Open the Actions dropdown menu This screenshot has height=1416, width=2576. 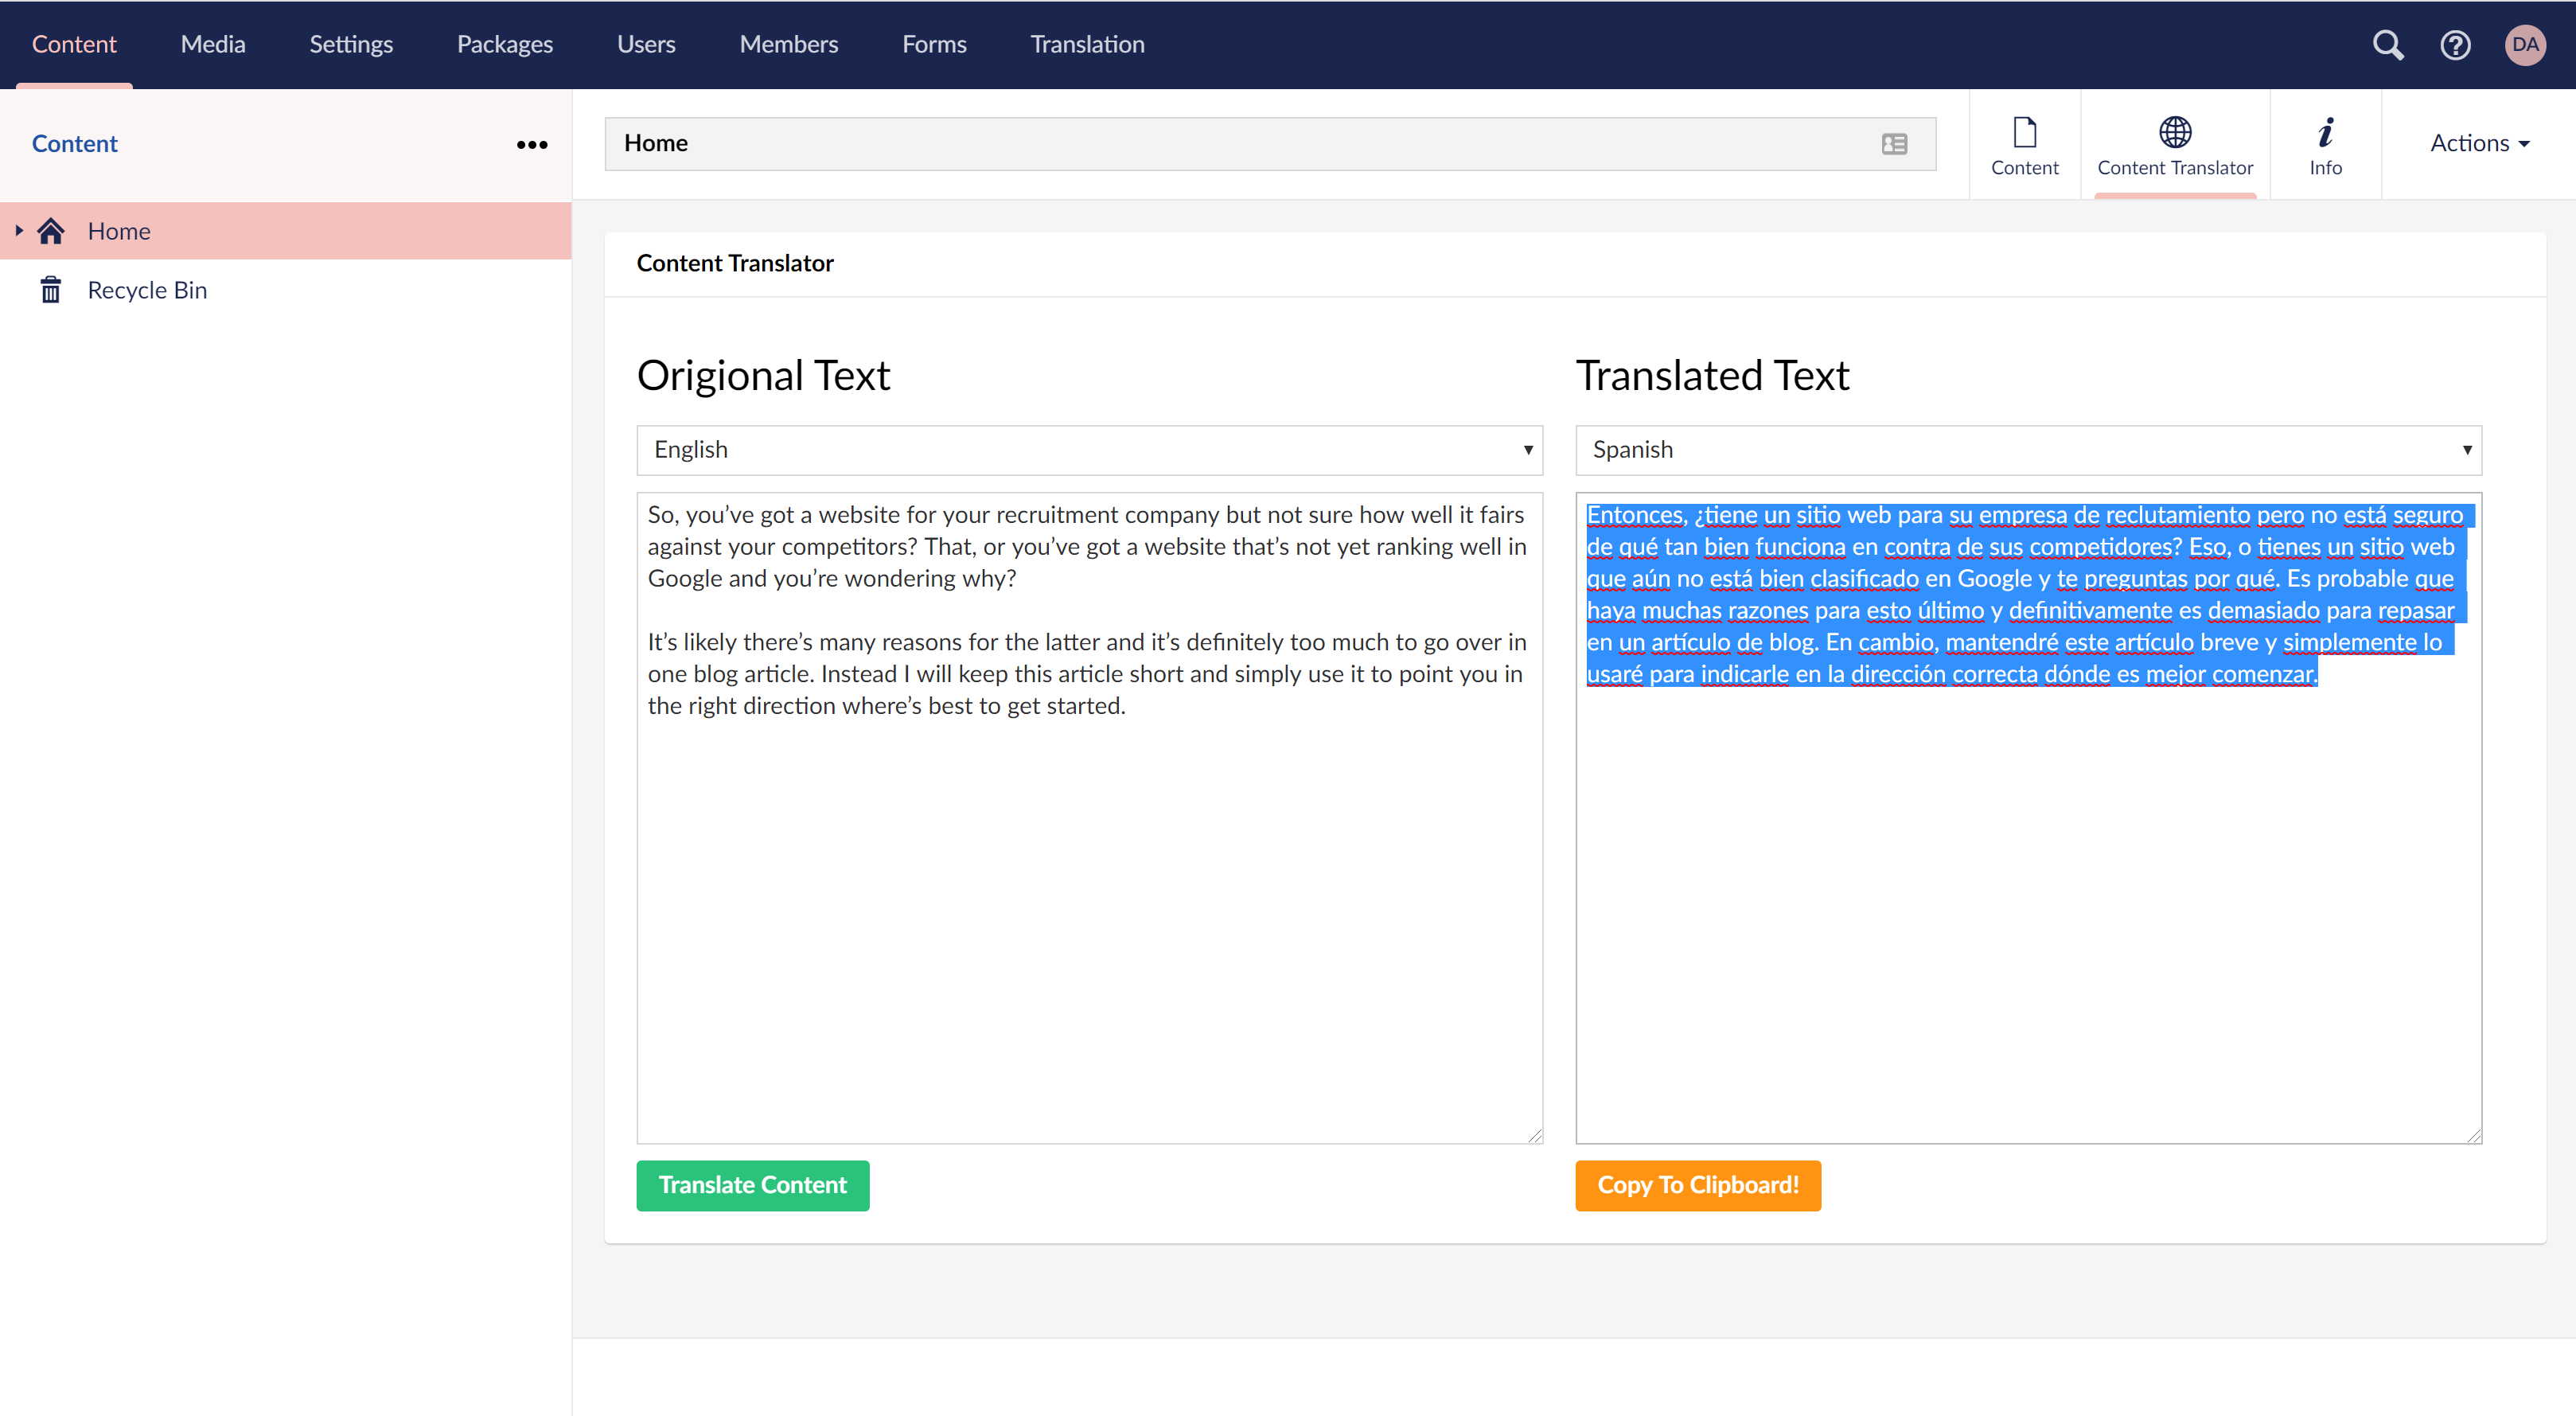(x=2479, y=143)
